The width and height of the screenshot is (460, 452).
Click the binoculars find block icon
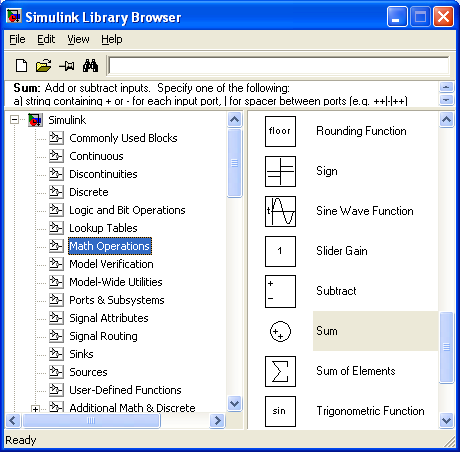coord(90,66)
